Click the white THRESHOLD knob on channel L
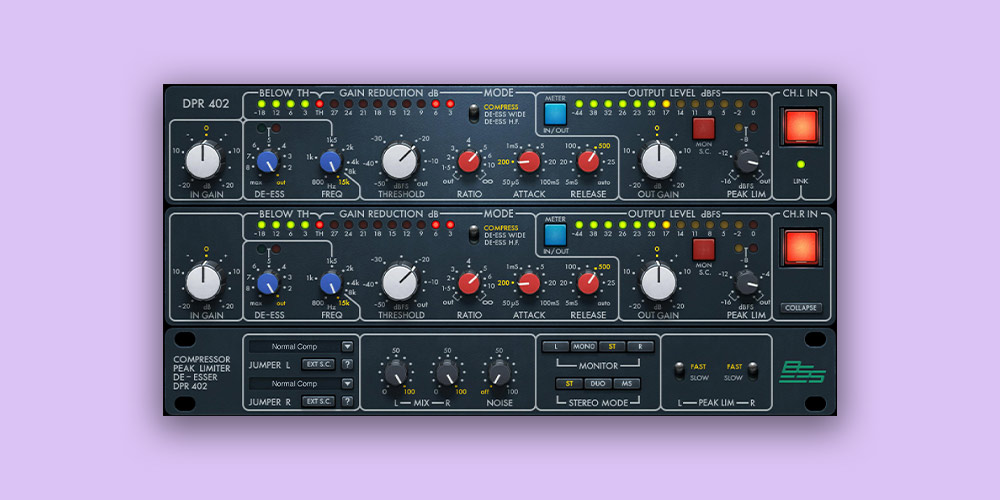Image resolution: width=1000 pixels, height=500 pixels. [399, 161]
